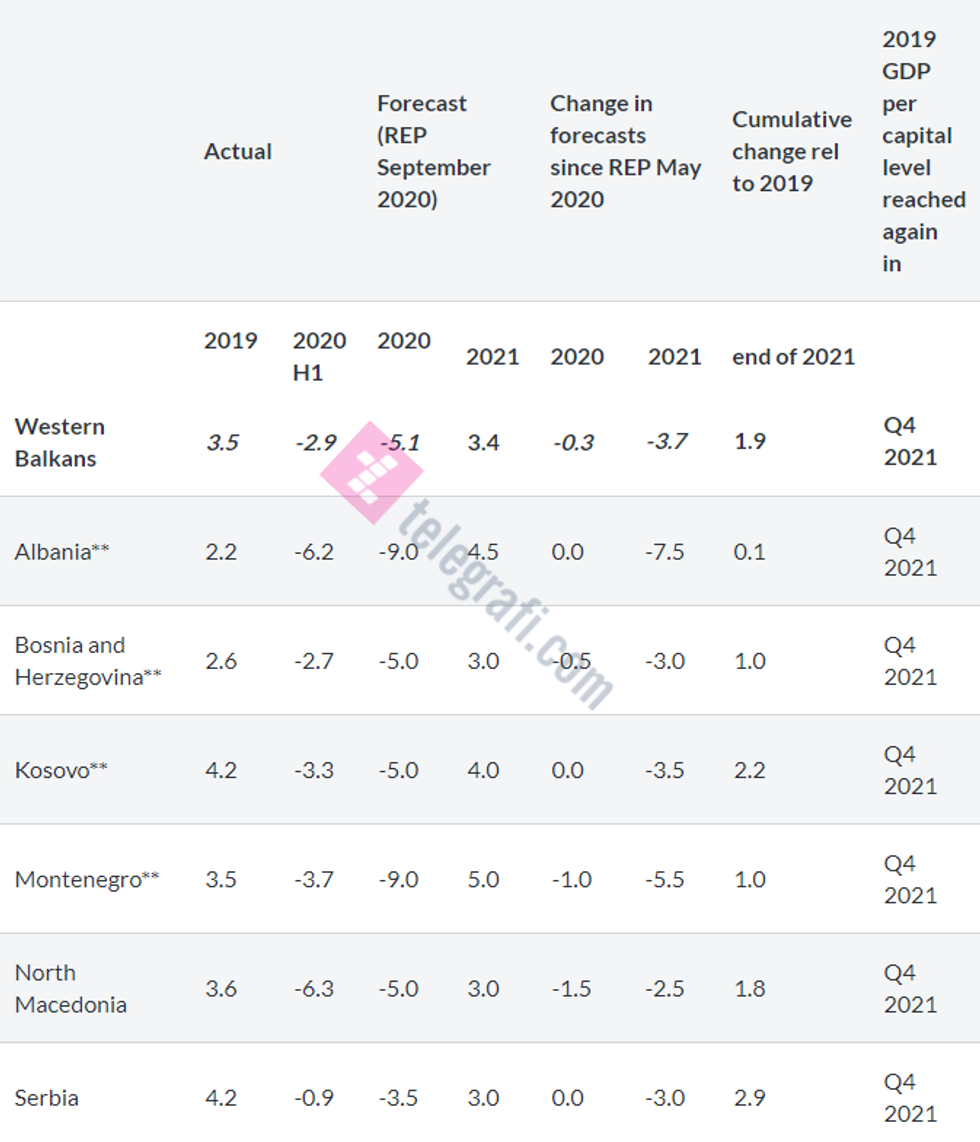Click North Macedonia's 2020 H1 value -6.3
The height and width of the screenshot is (1142, 980).
coord(314,988)
